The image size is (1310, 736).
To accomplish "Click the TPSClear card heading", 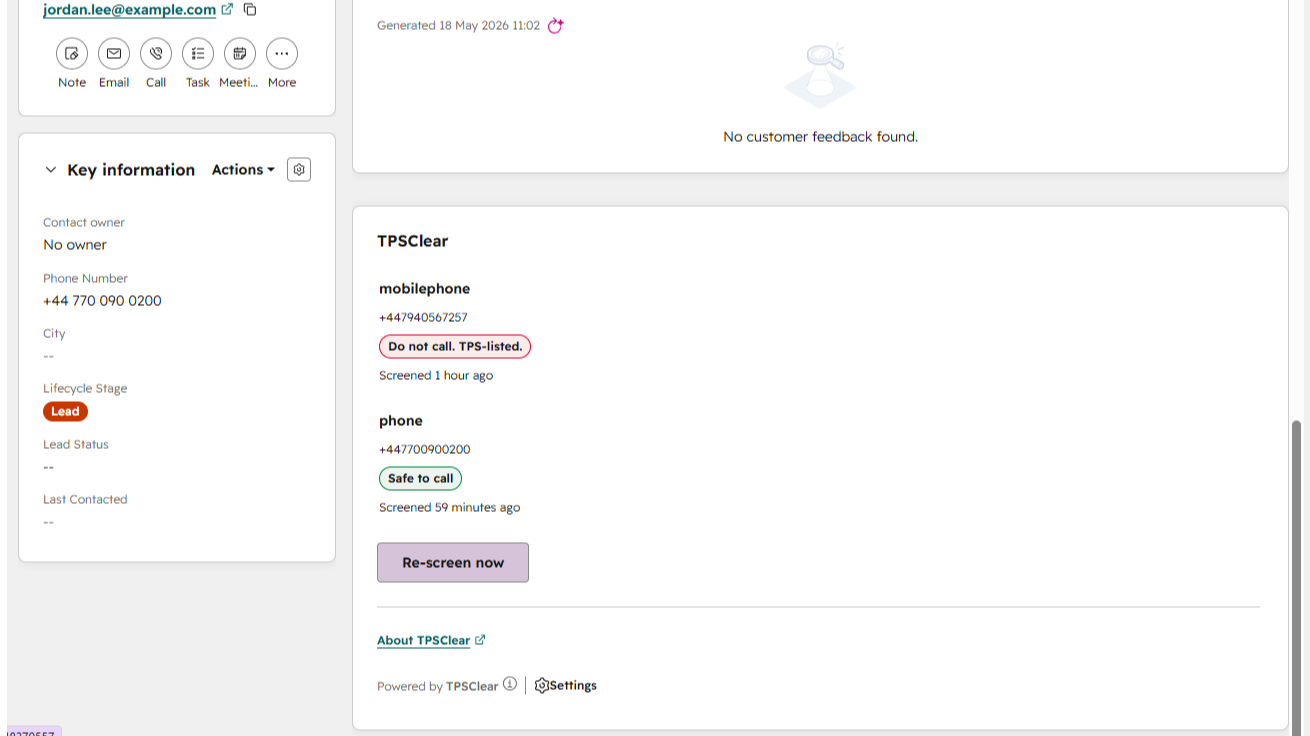I will [413, 241].
